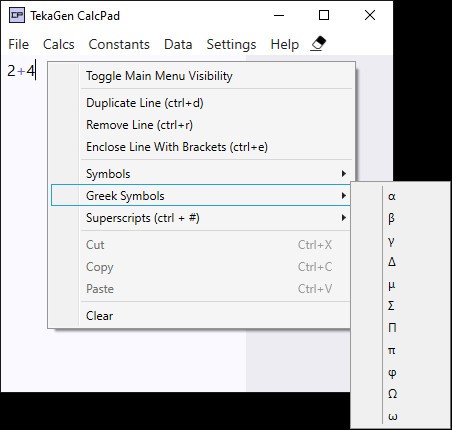Open the Greek Symbols submenu
The image size is (452, 430).
point(201,196)
